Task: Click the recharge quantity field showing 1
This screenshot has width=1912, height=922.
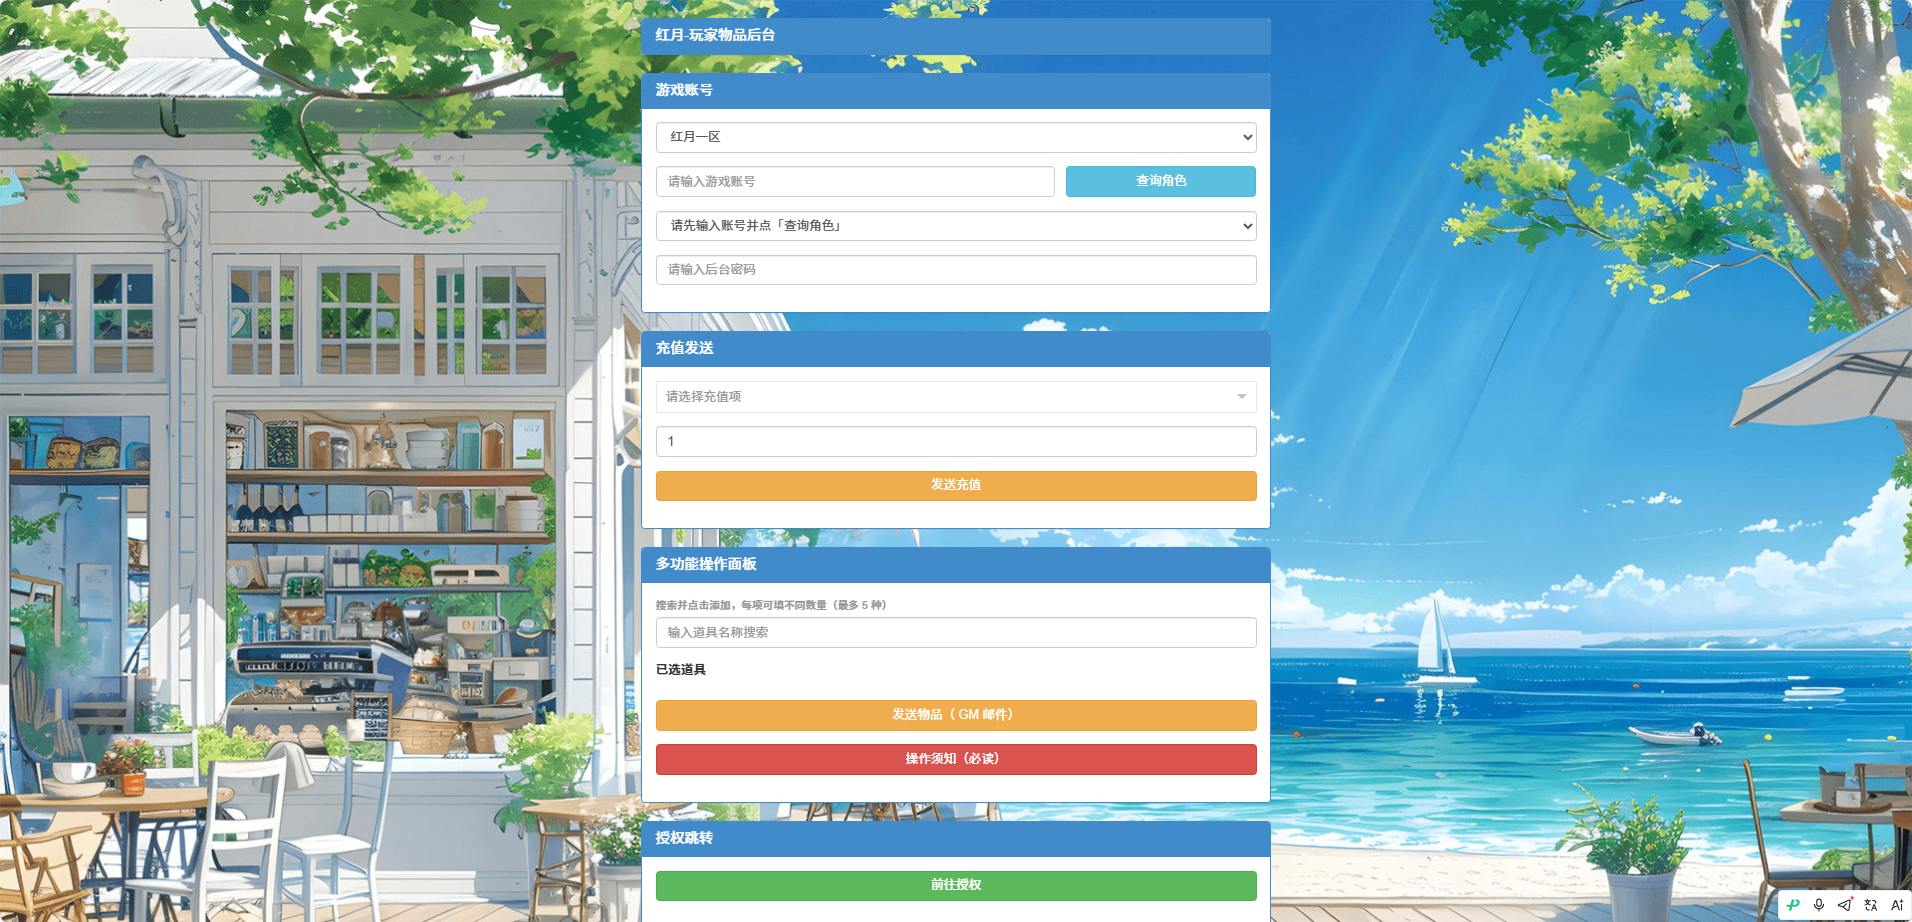Action: (956, 442)
